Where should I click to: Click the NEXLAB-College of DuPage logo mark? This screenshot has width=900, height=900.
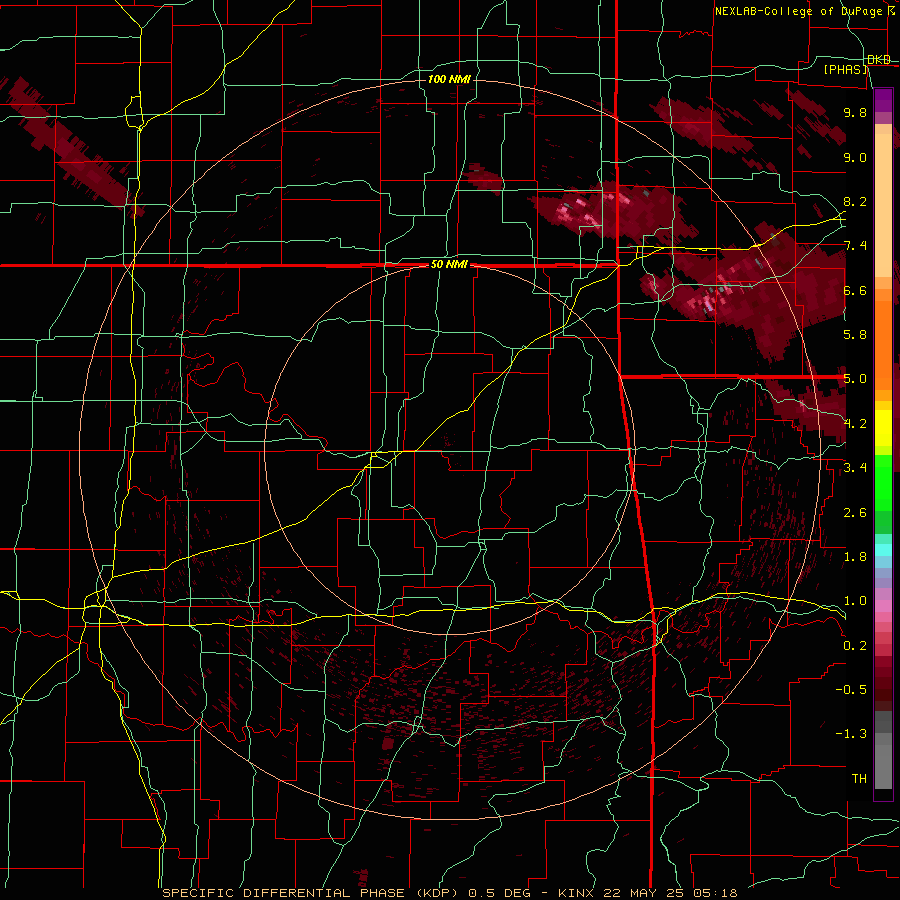891,11
